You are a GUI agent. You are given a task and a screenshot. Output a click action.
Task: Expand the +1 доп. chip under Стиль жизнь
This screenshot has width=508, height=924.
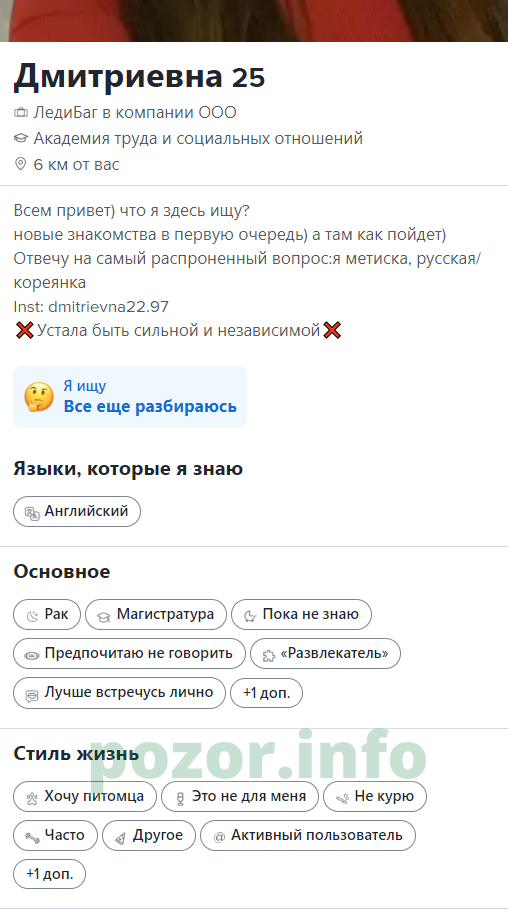[x=50, y=874]
